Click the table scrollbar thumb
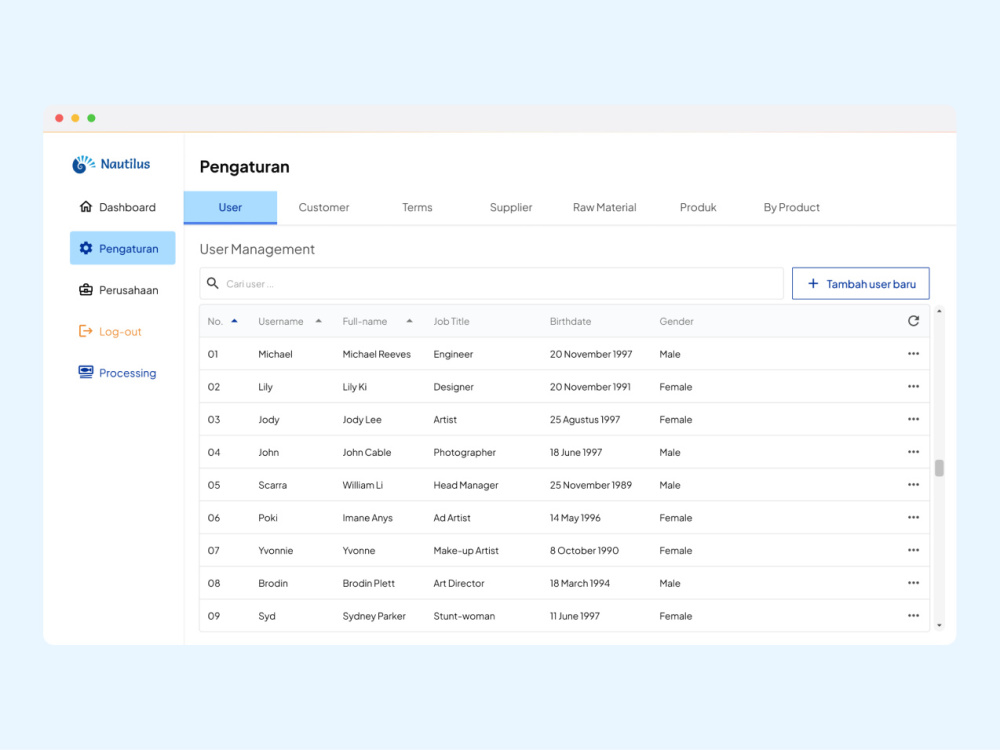Viewport: 1000px width, 750px height. click(x=939, y=468)
